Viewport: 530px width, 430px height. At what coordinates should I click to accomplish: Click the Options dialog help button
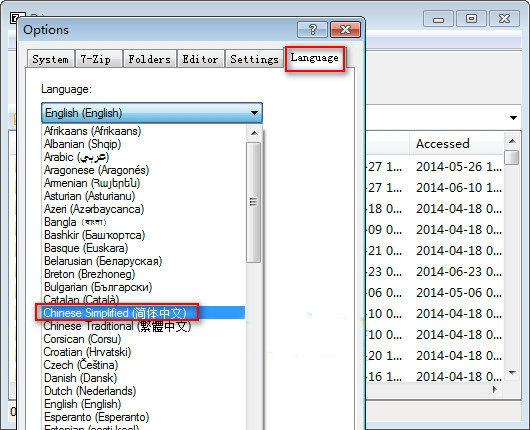point(312,29)
